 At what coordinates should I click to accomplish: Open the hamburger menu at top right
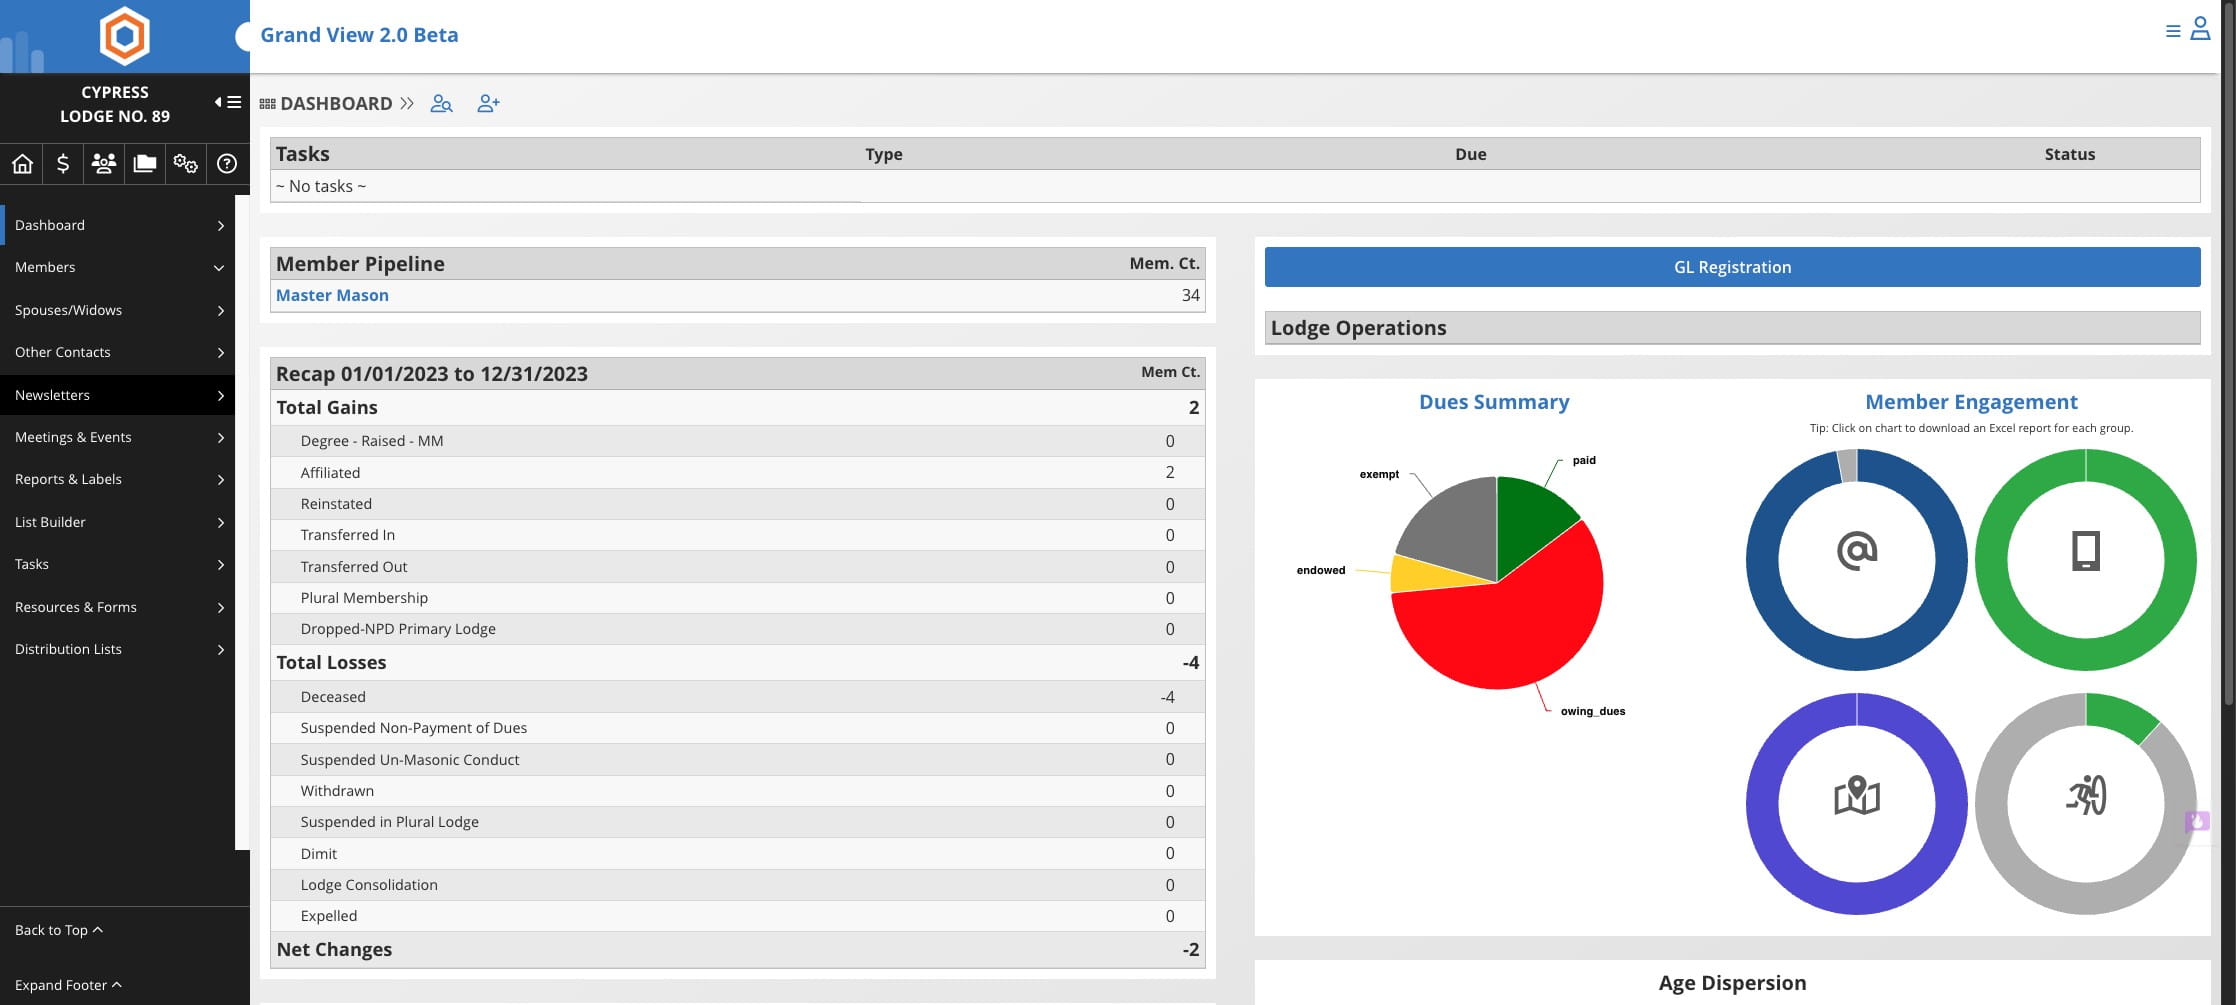pos(2173,31)
